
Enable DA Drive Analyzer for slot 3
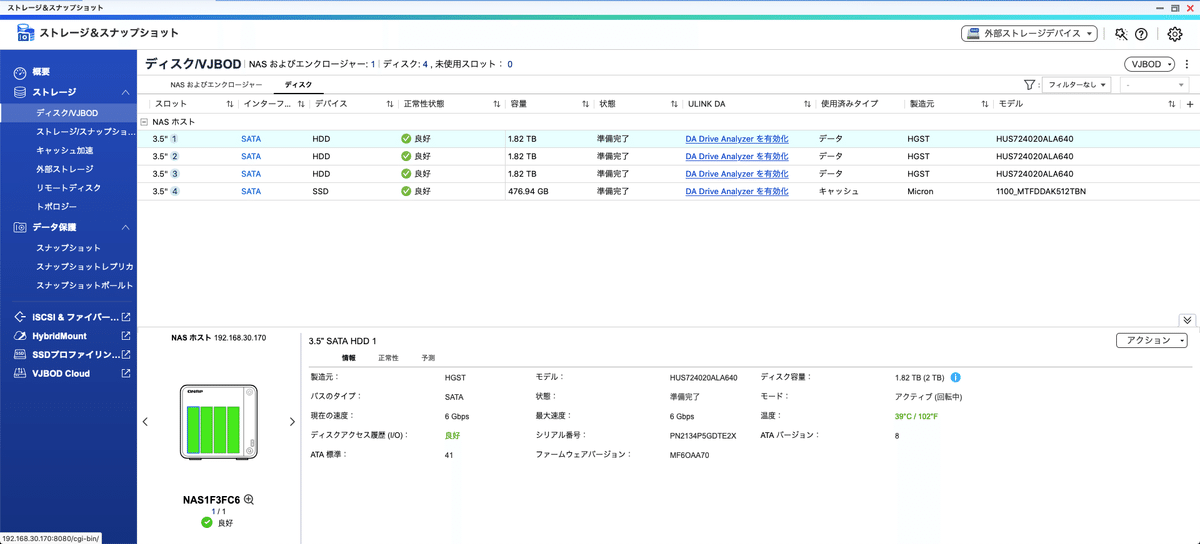[x=736, y=174]
